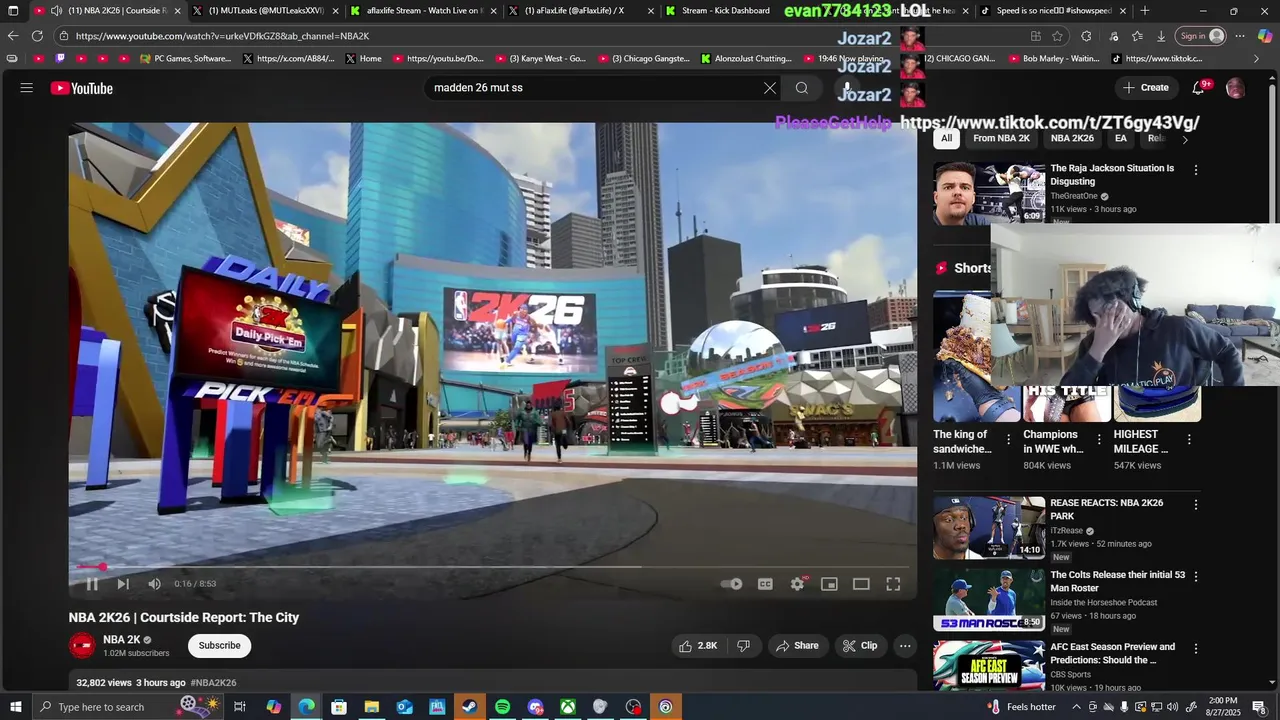
Task: Switch to the aflaxlife Stream Kick tab
Action: click(x=423, y=11)
